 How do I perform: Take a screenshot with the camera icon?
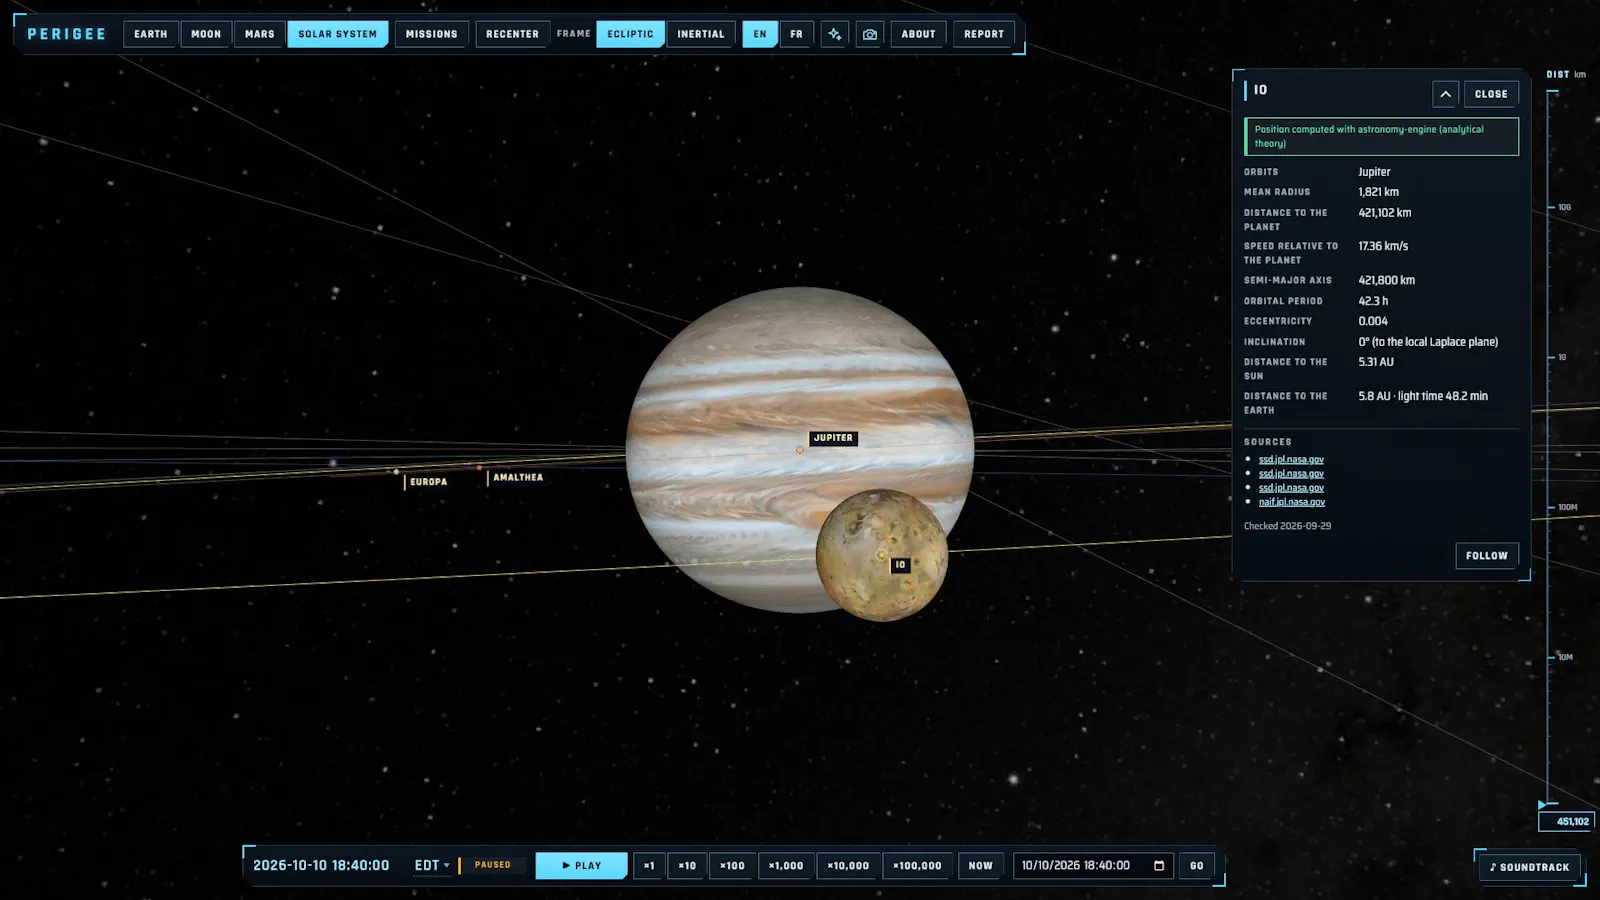(x=870, y=34)
